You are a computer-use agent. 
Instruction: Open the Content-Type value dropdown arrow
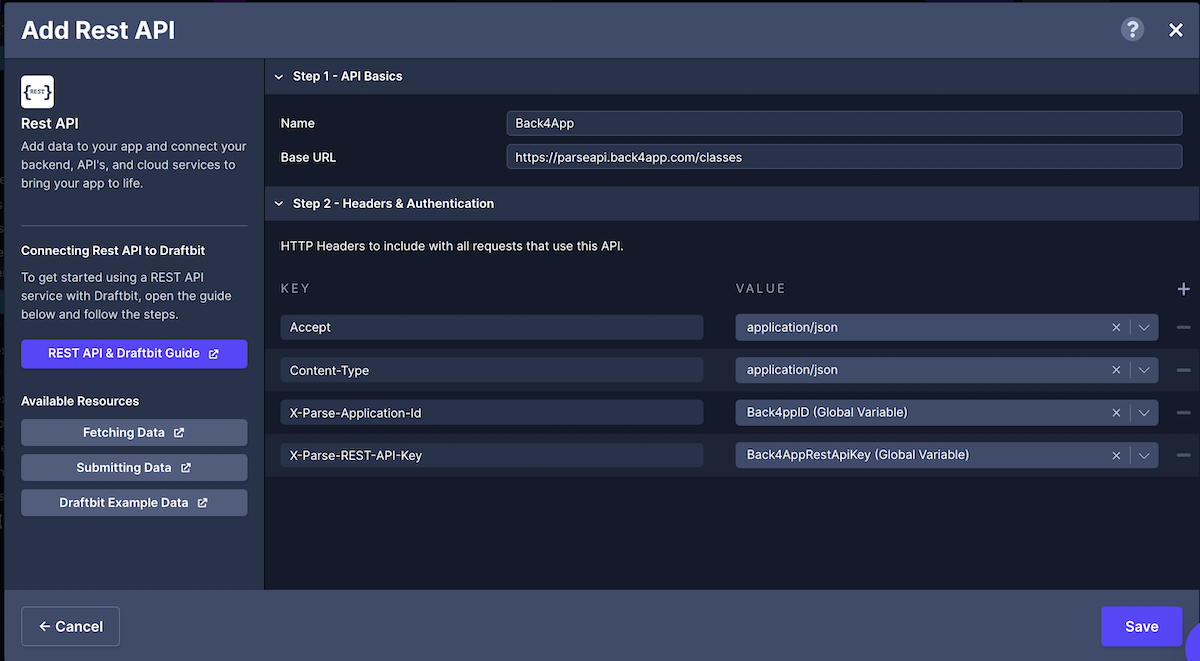click(1144, 370)
